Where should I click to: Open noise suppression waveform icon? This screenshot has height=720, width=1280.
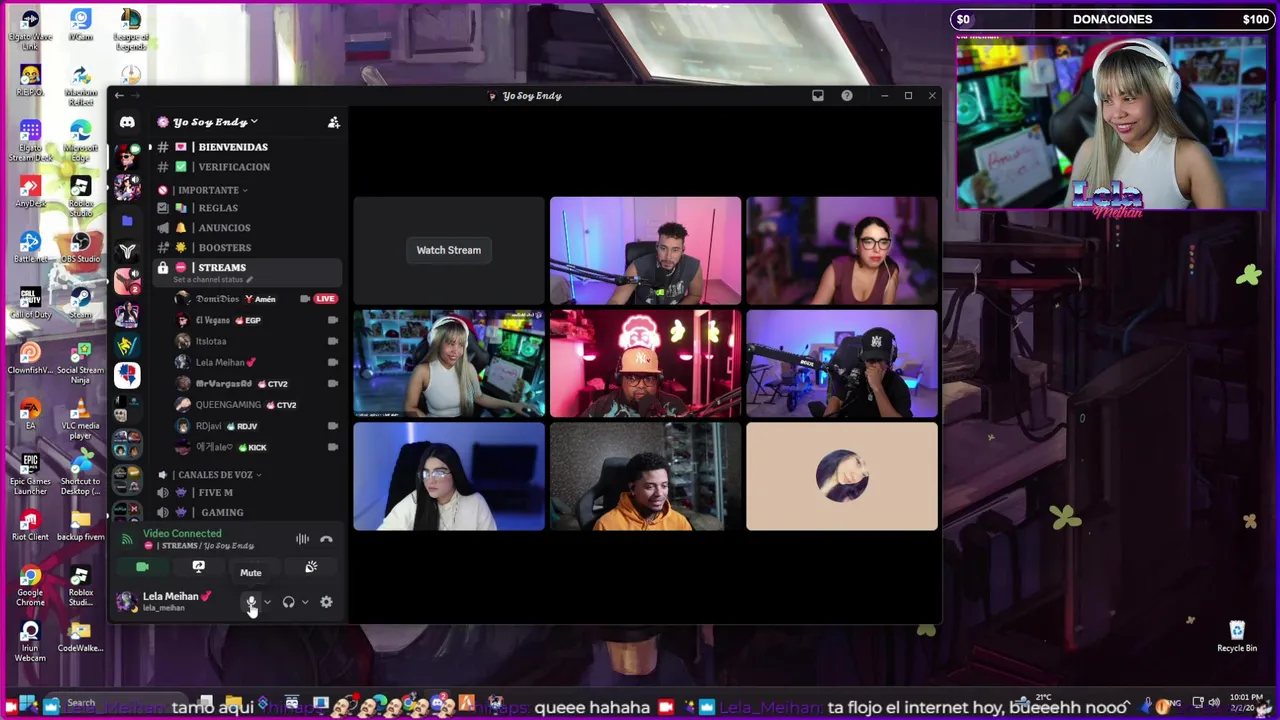[x=302, y=539]
